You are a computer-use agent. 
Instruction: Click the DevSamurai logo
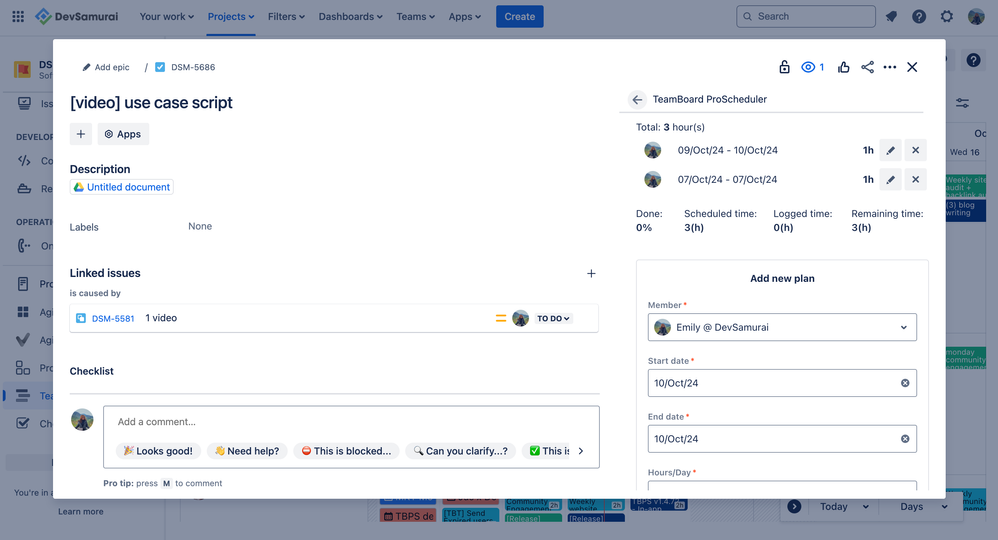pyautogui.click(x=76, y=17)
